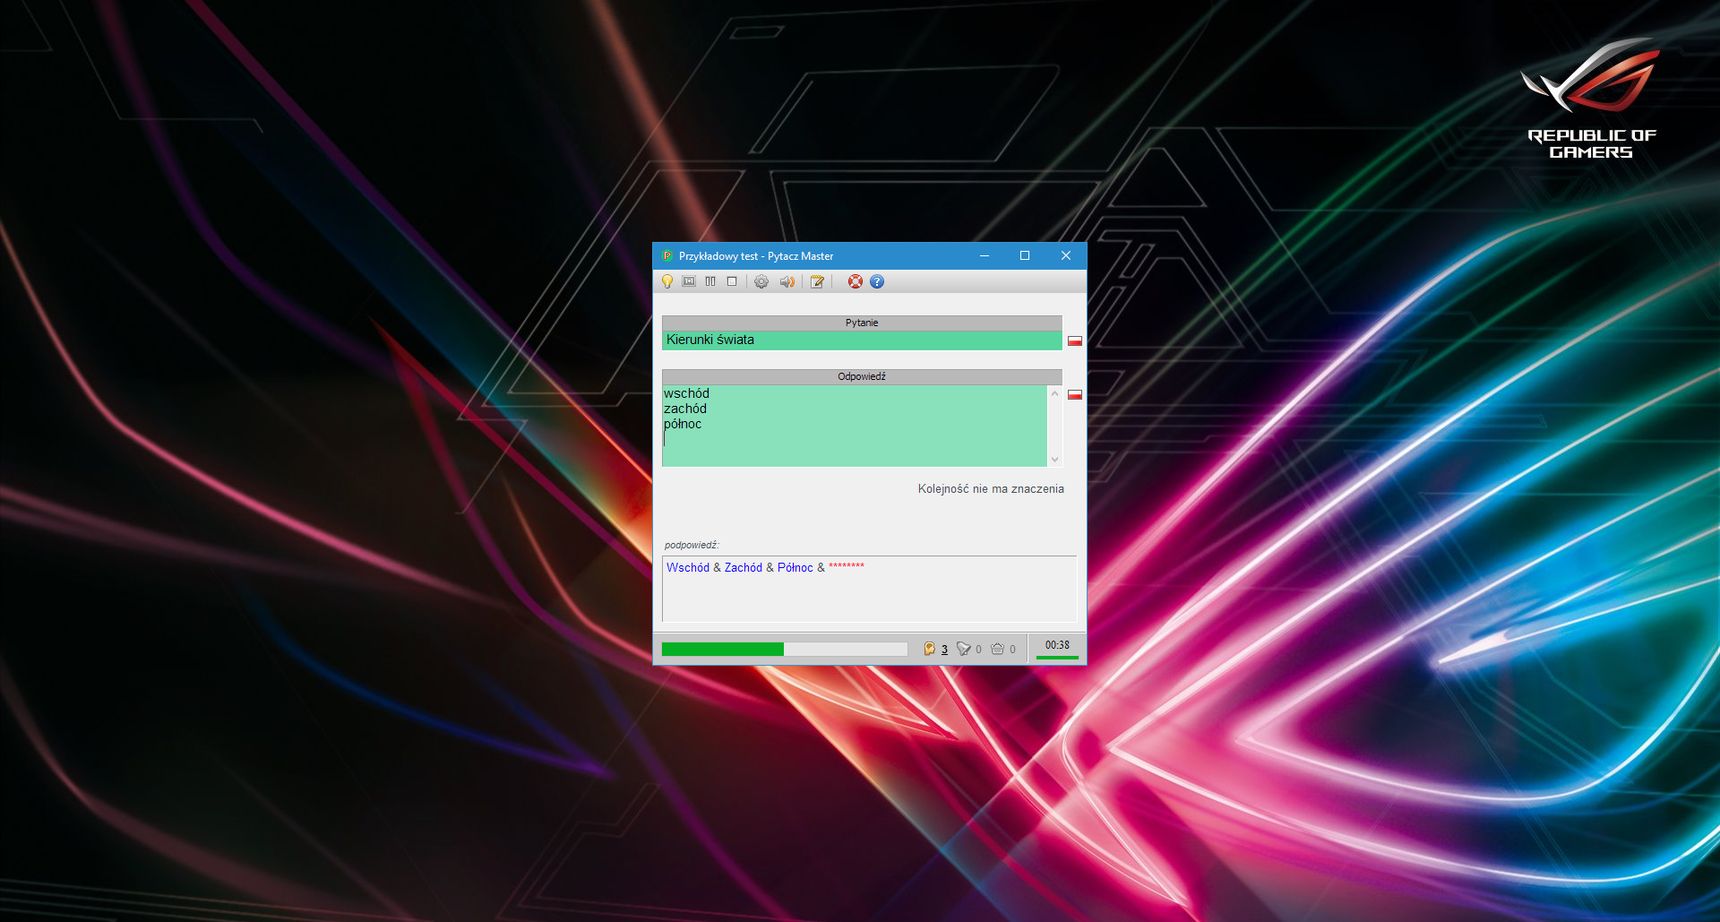The image size is (1720, 922).
Task: Click the 1:1 view toolbar icon
Action: [x=689, y=282]
